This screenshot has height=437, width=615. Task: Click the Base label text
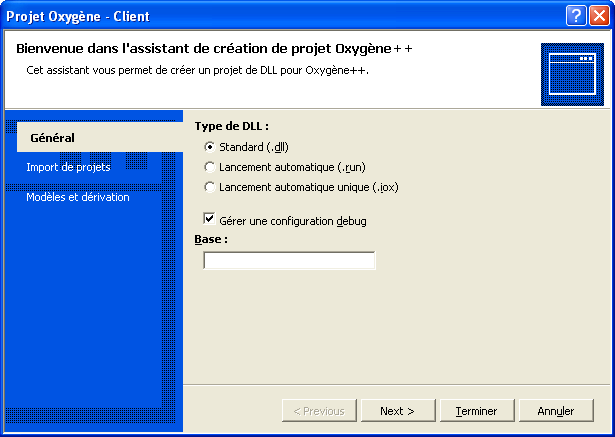coord(211,239)
